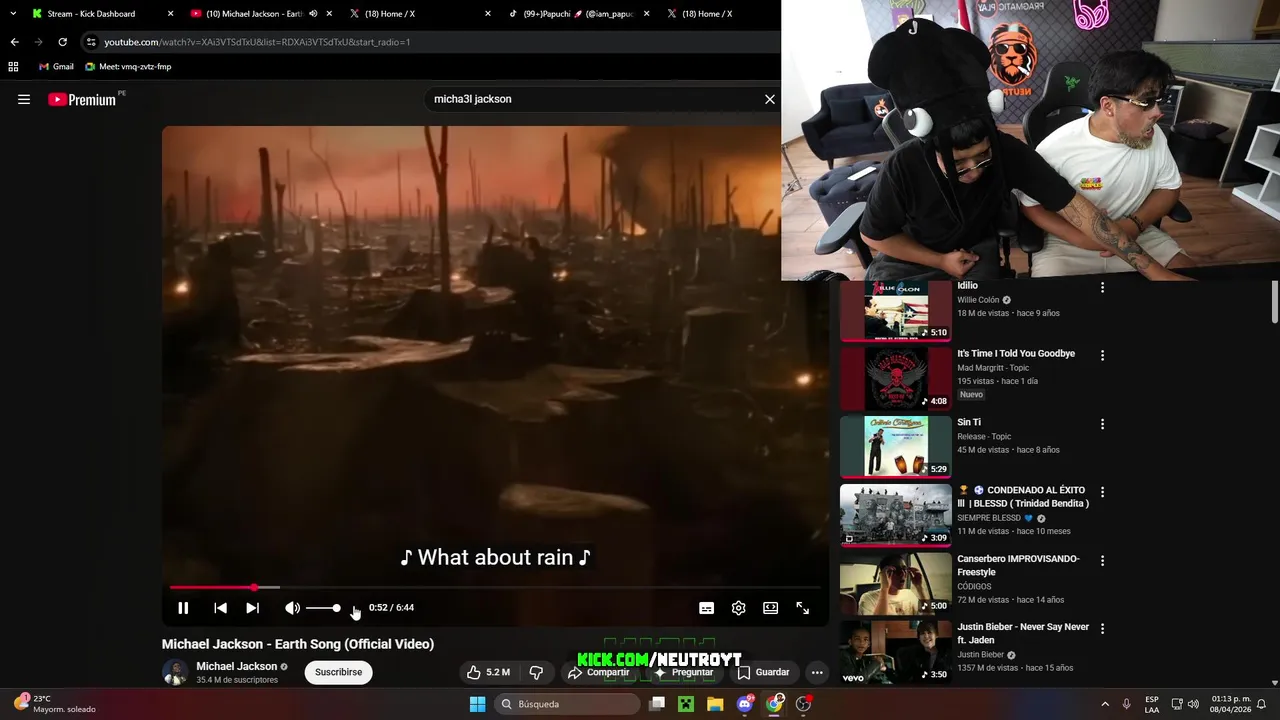Viewport: 1280px width, 720px height.
Task: Seek along the red video progress bar
Action: tap(495, 587)
